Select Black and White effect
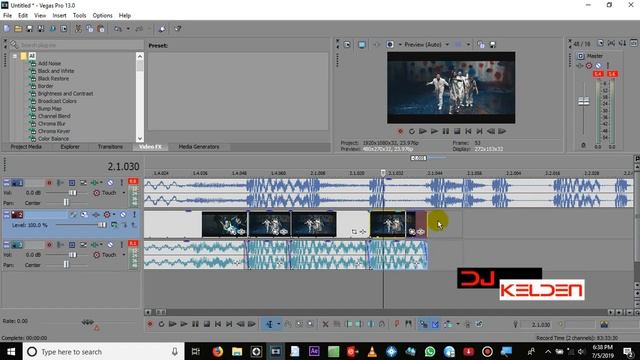Viewport: 640px width, 360px height. 56,71
